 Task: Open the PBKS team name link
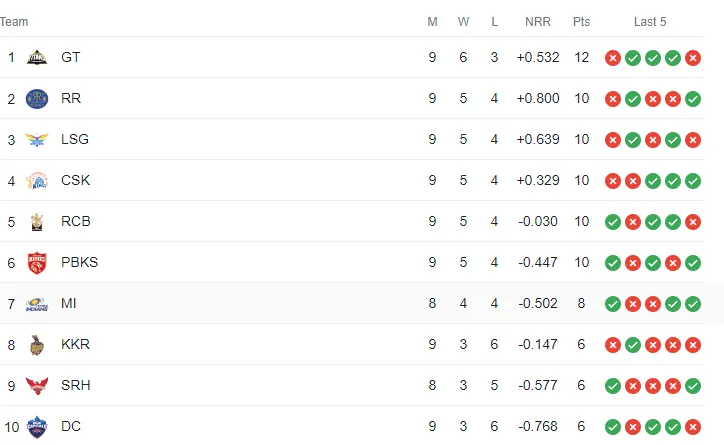79,262
